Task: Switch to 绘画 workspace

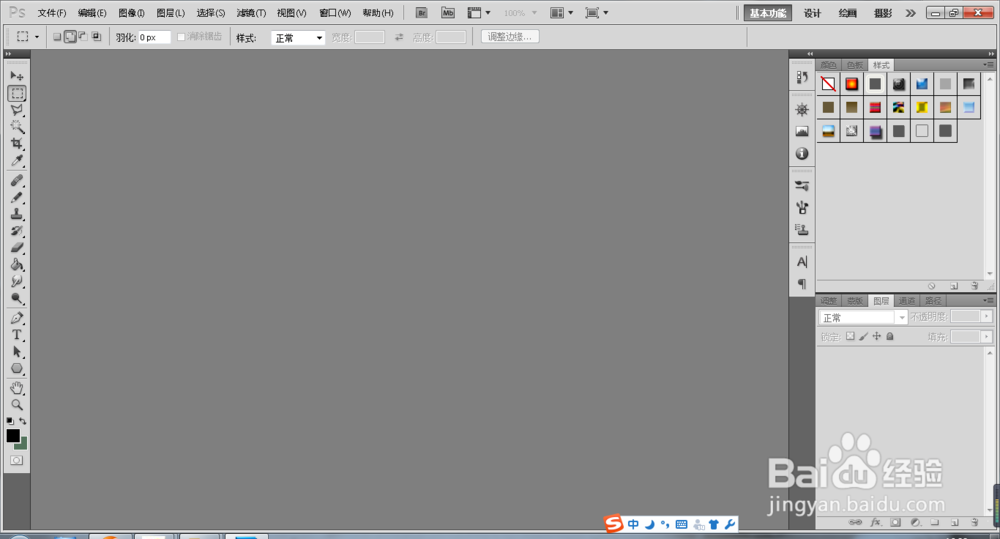Action: (x=848, y=13)
